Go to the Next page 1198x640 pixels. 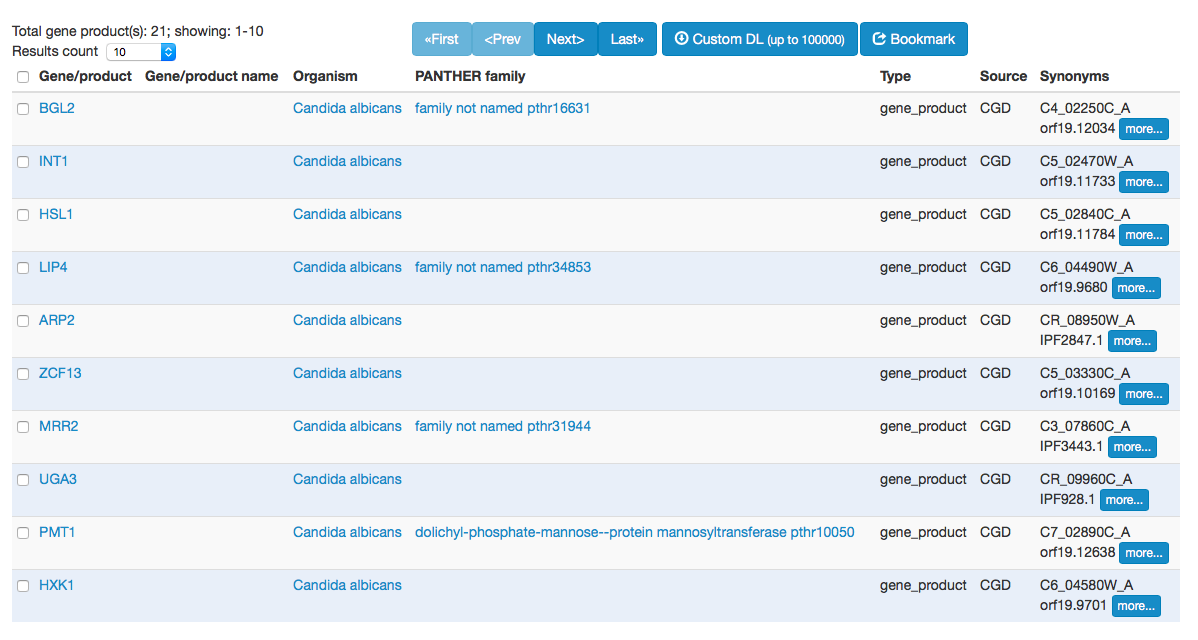pos(565,39)
